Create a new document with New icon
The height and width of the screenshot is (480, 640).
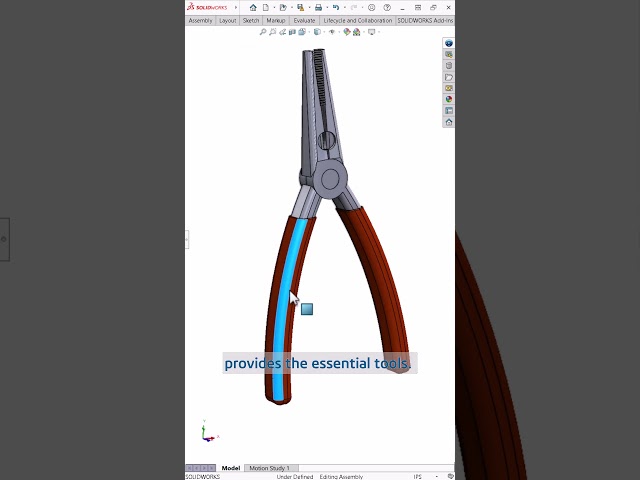[x=266, y=7]
